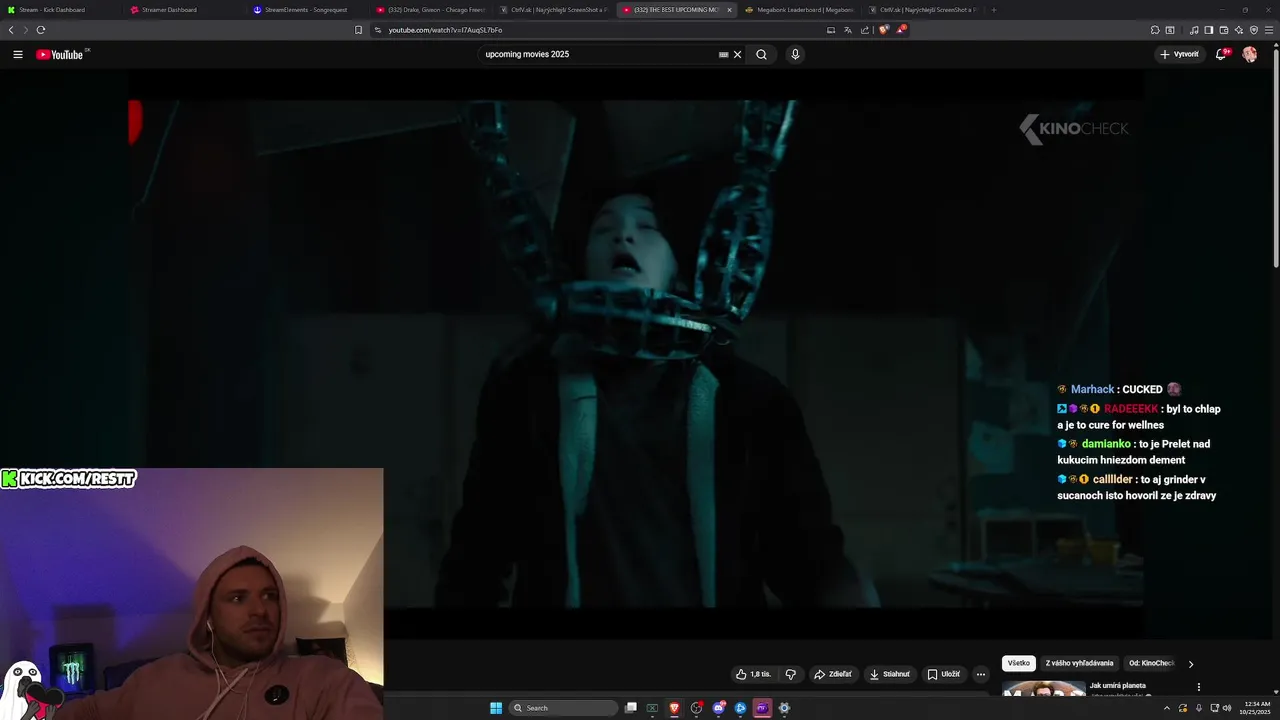This screenshot has height=720, width=1280.
Task: Go back with the browser back arrow
Action: point(11,30)
